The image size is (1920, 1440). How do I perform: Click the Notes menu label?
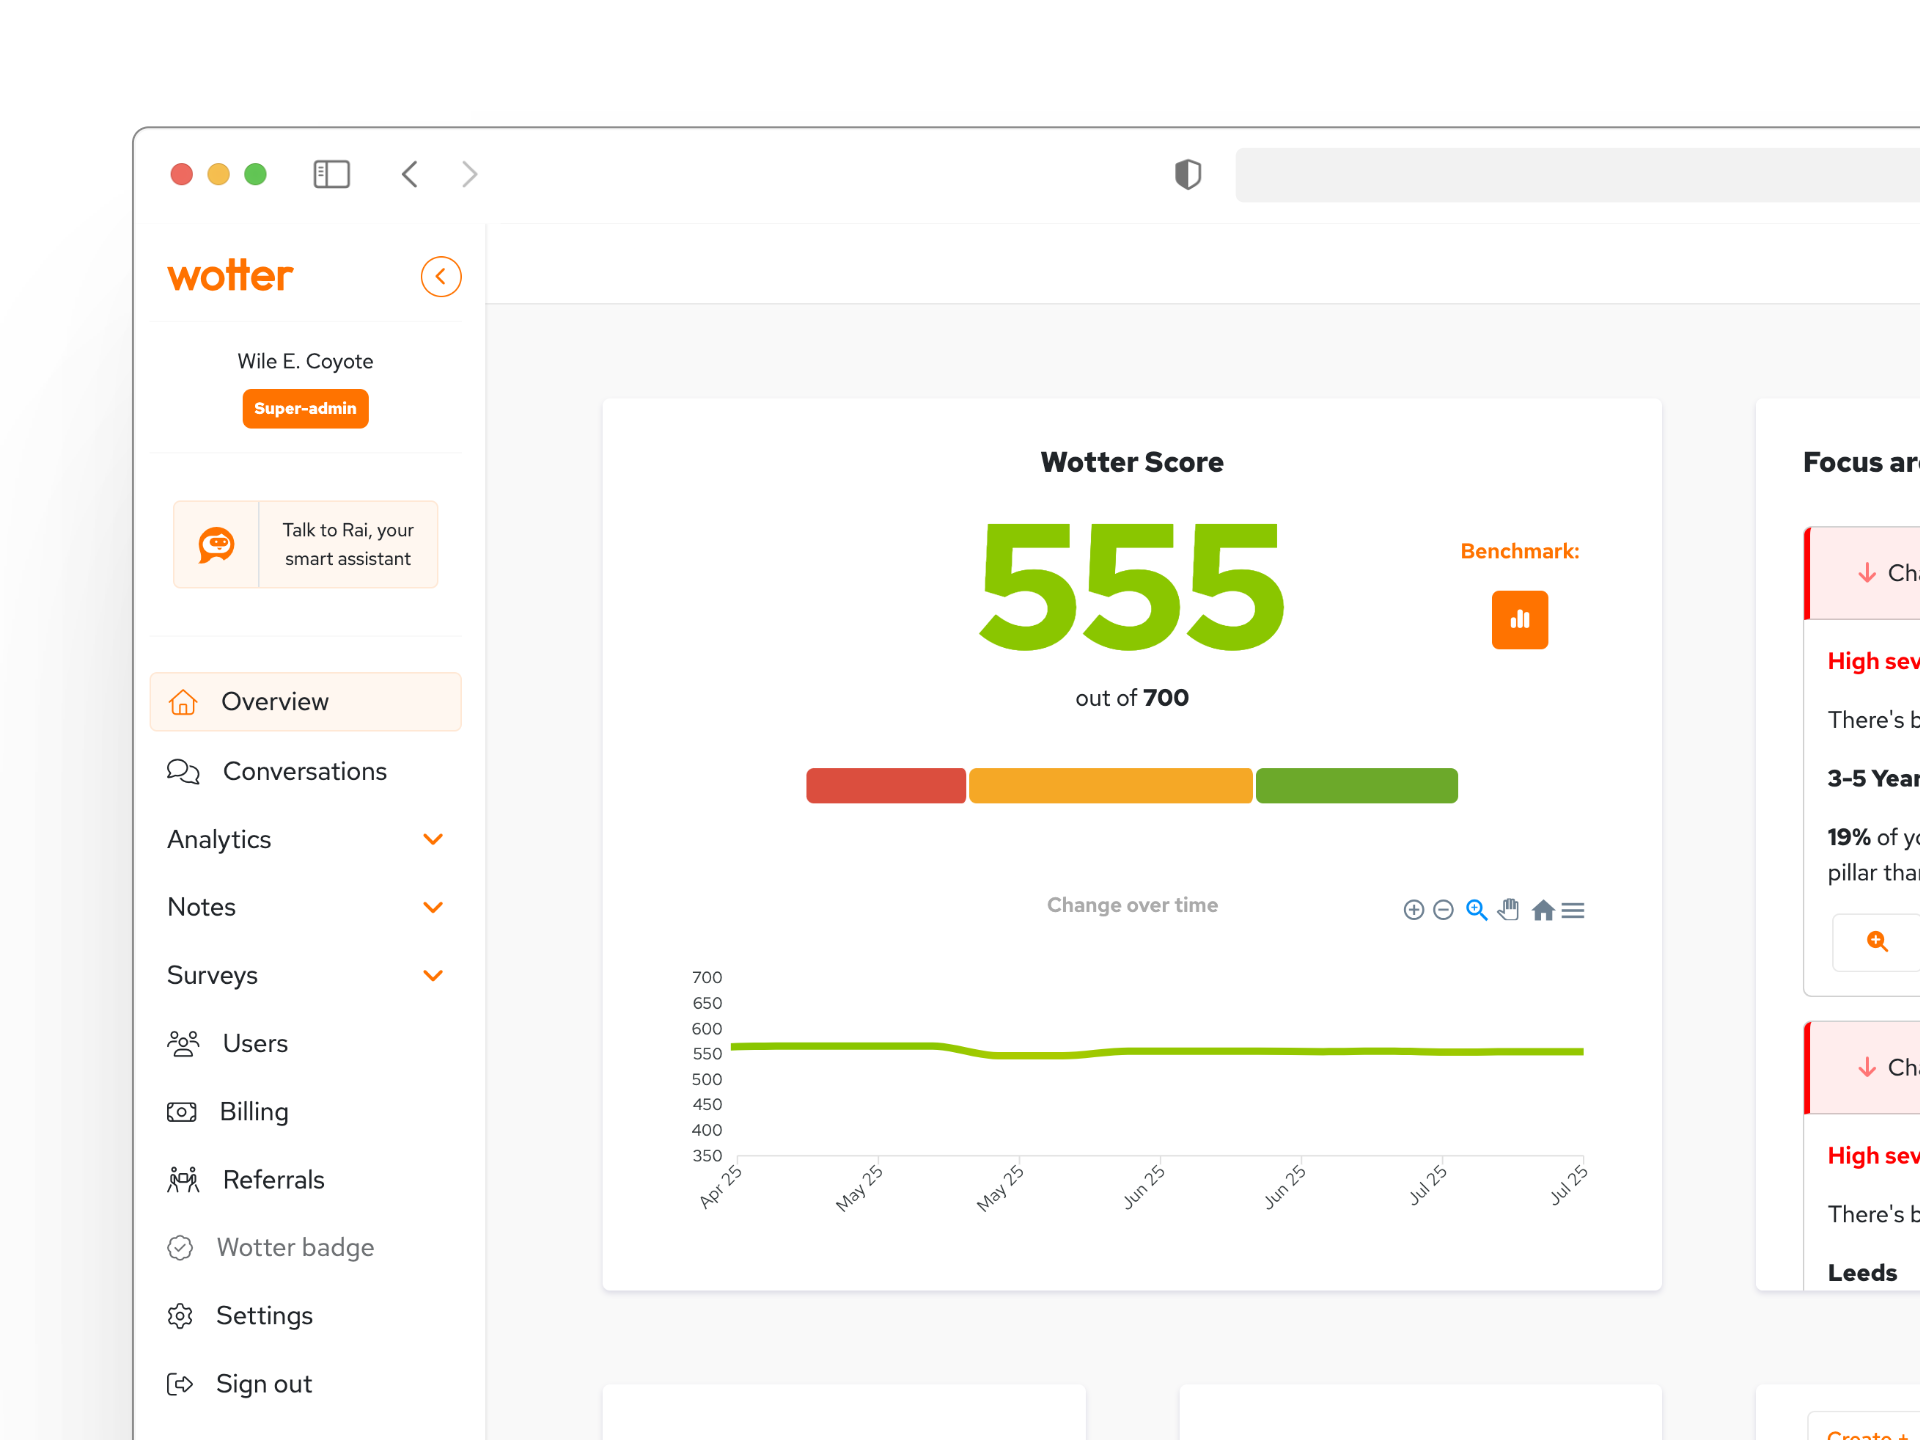point(202,907)
